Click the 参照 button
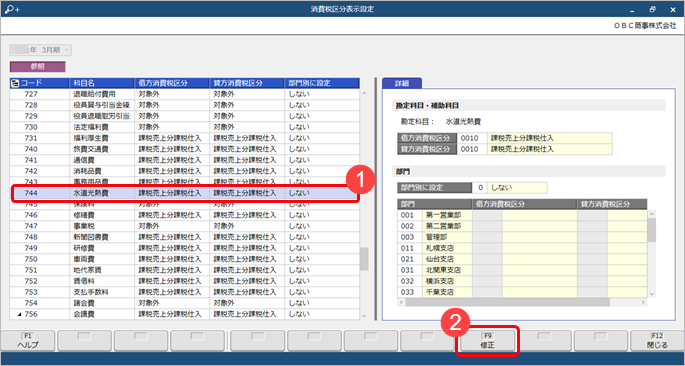 38,67
